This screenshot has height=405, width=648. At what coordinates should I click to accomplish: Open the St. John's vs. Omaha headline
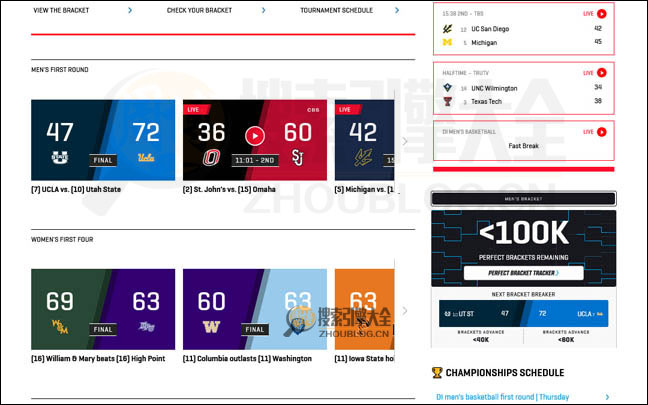pos(229,189)
